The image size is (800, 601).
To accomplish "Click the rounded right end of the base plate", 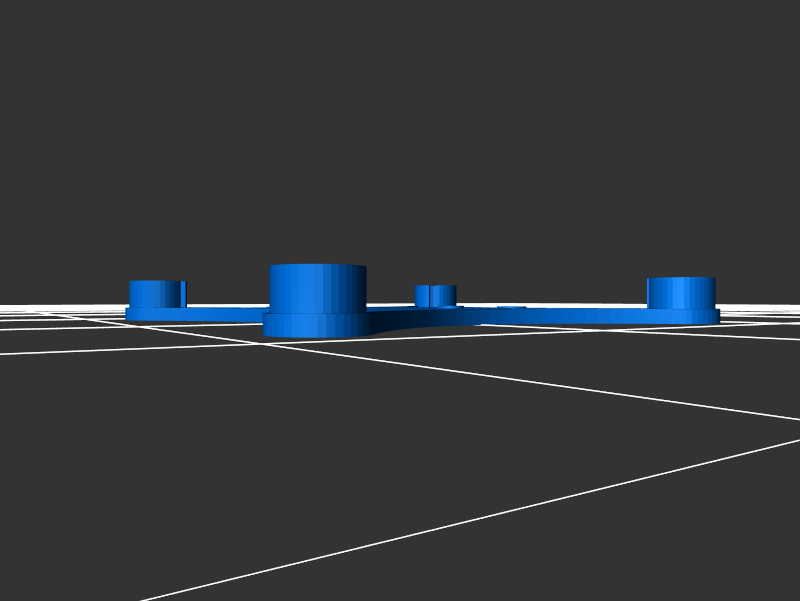I will (712, 316).
